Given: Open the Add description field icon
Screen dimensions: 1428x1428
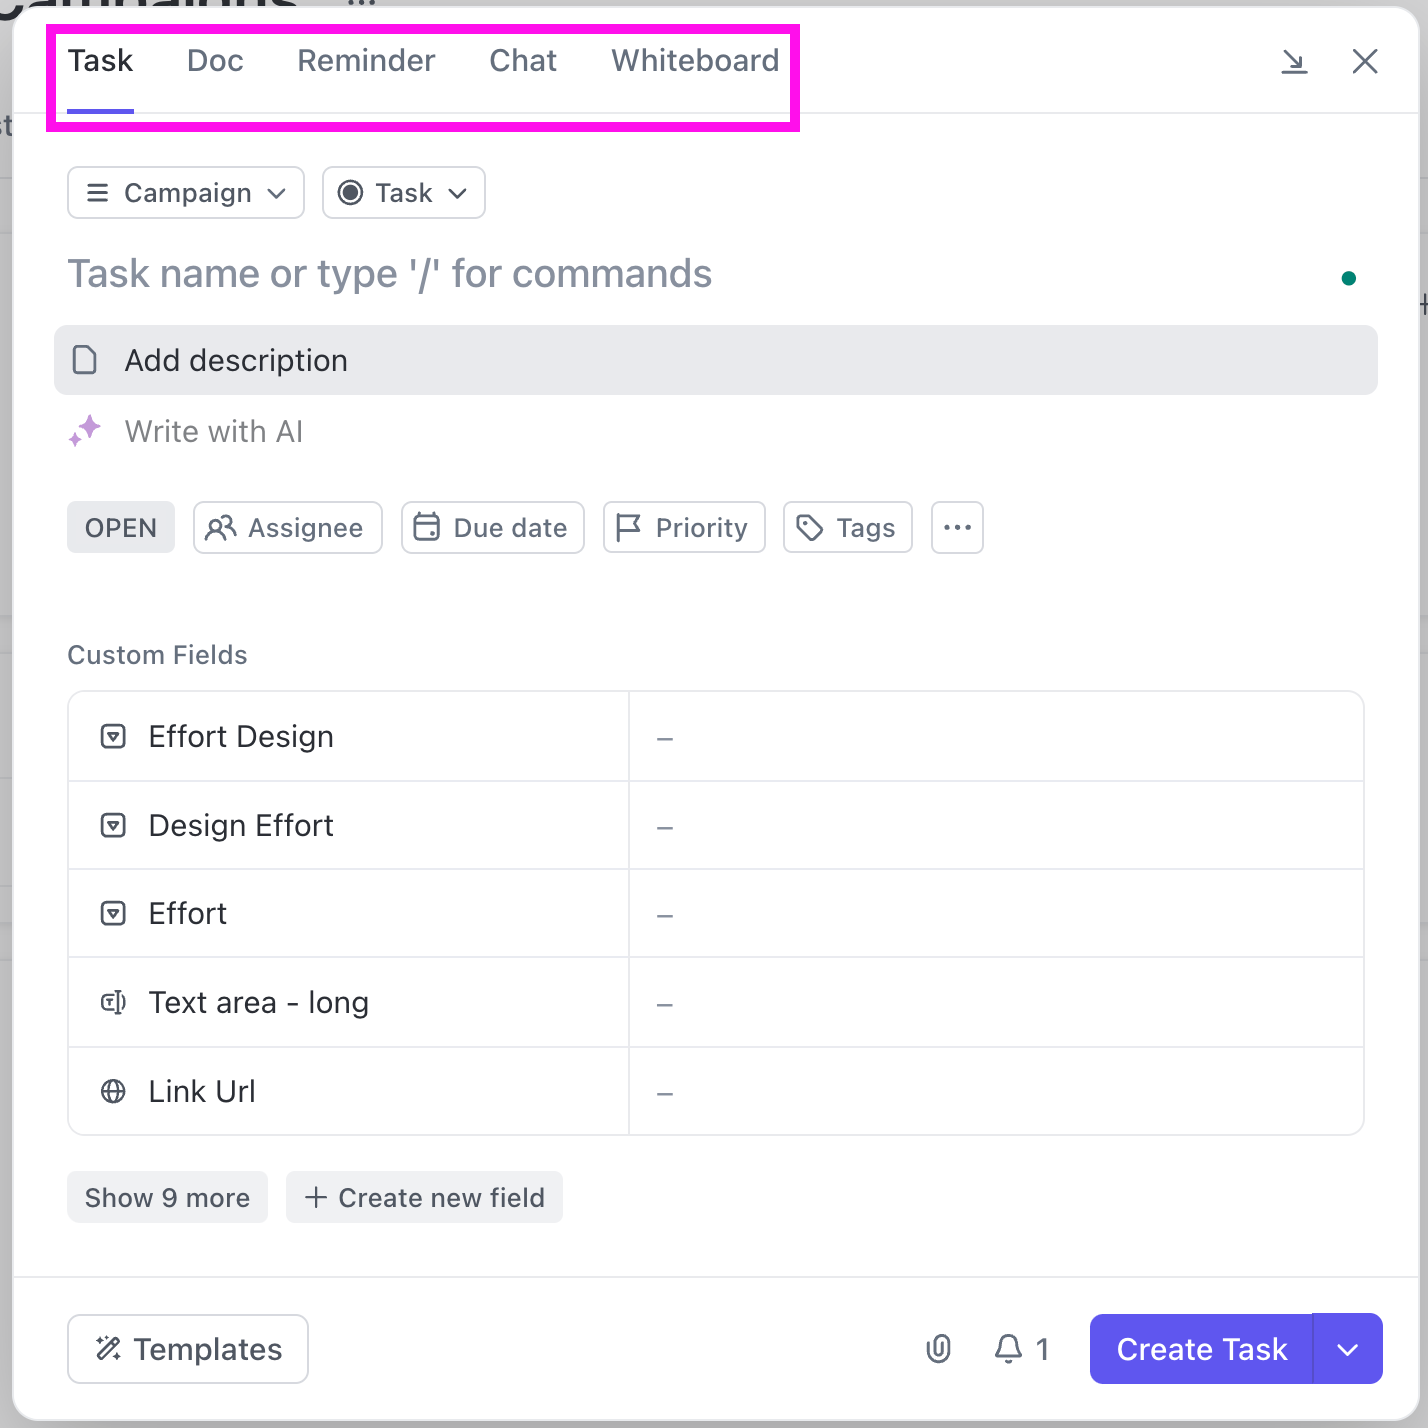Looking at the screenshot, I should click(x=85, y=360).
